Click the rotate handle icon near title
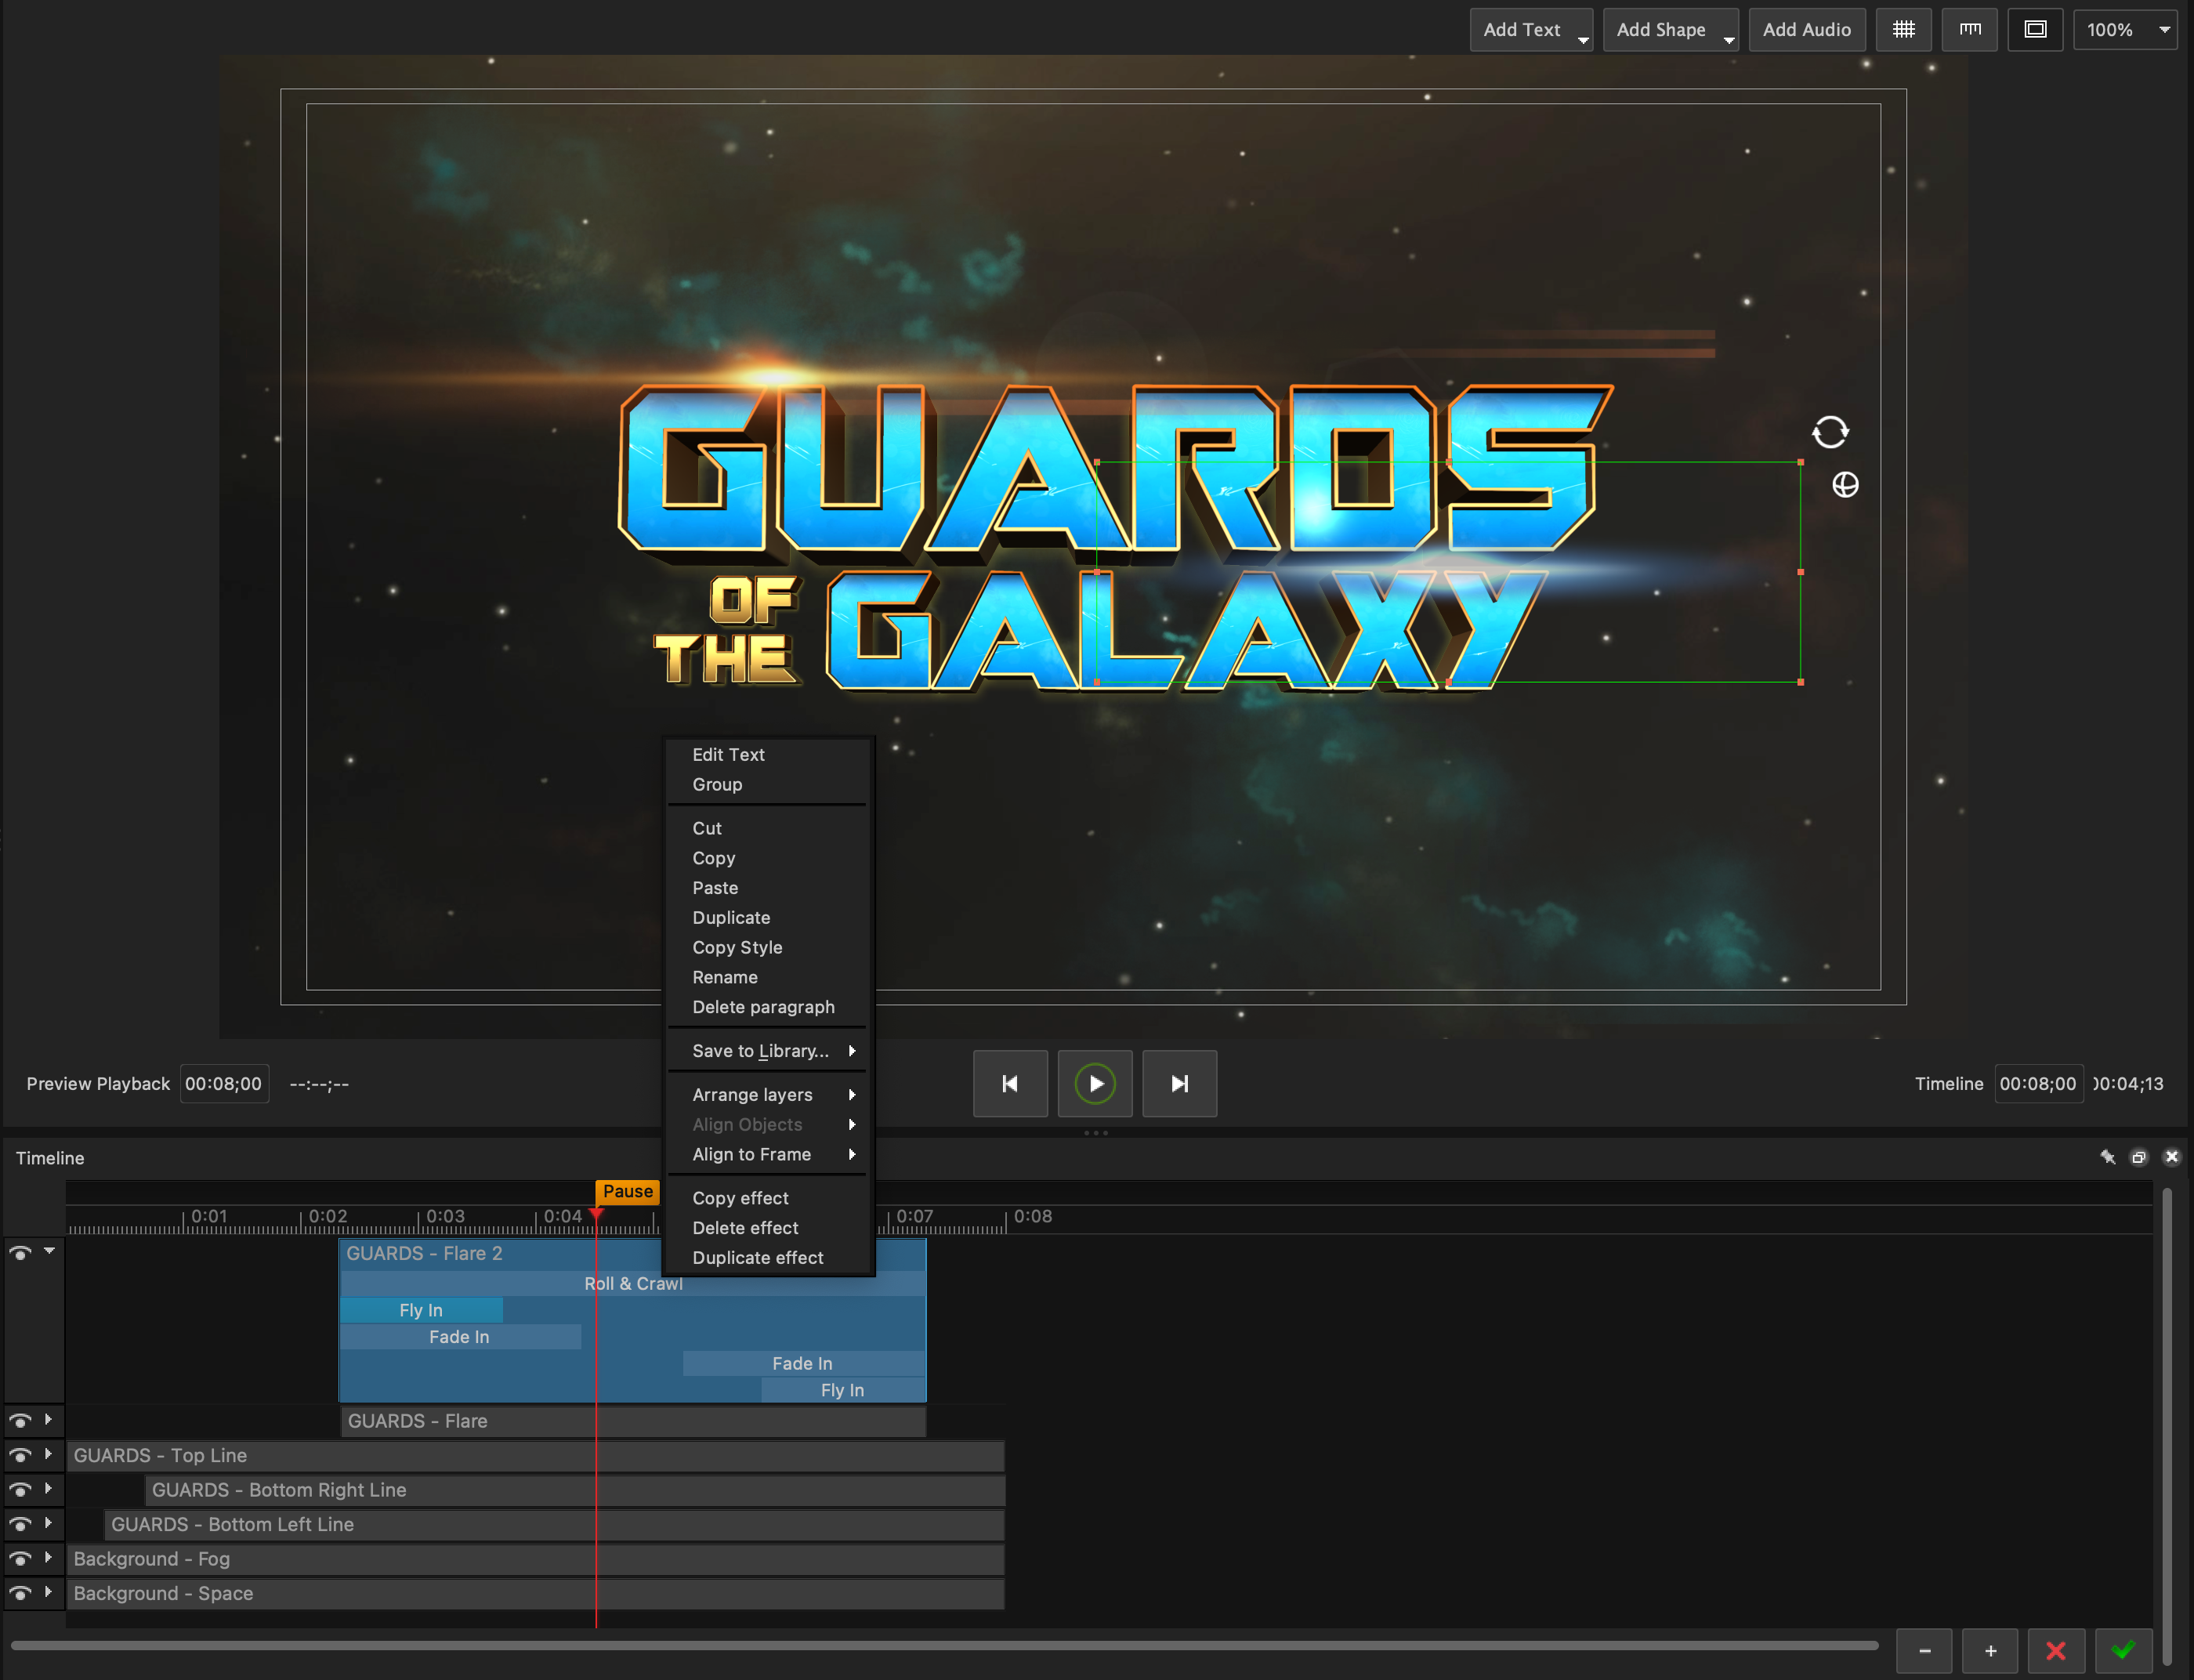This screenshot has width=2194, height=1680. click(1830, 432)
